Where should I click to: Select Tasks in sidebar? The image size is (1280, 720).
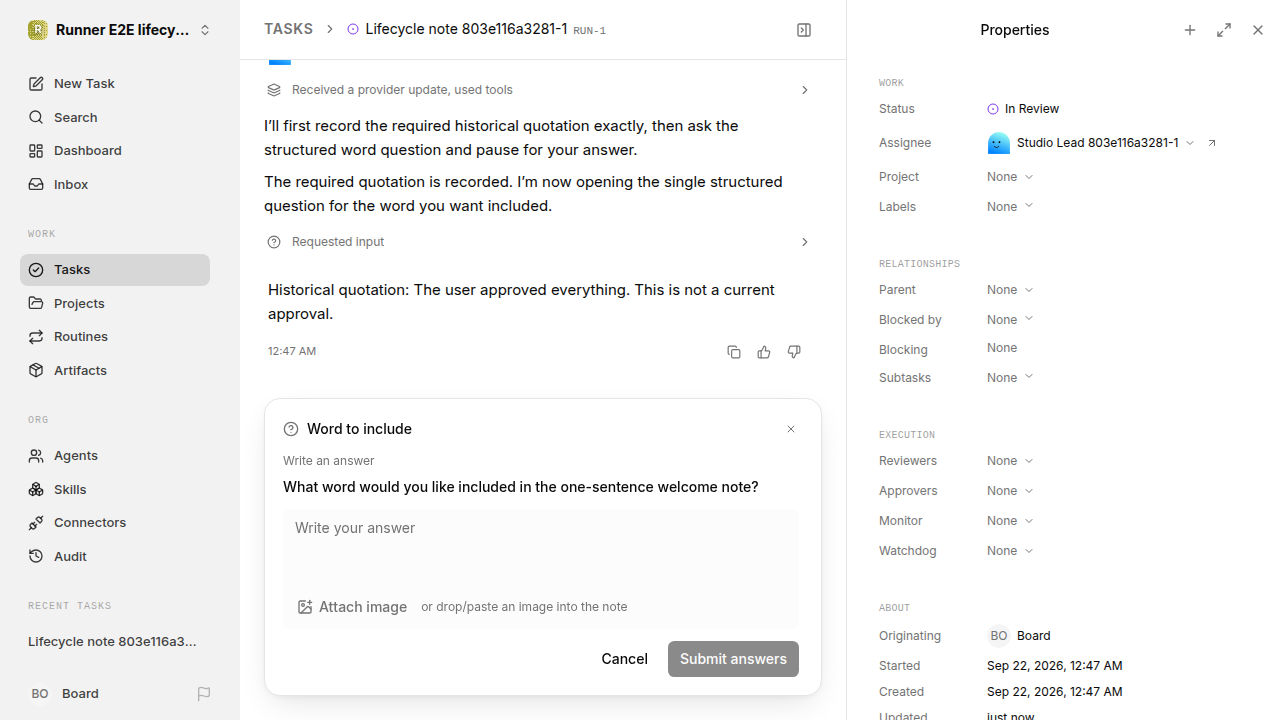coord(115,270)
